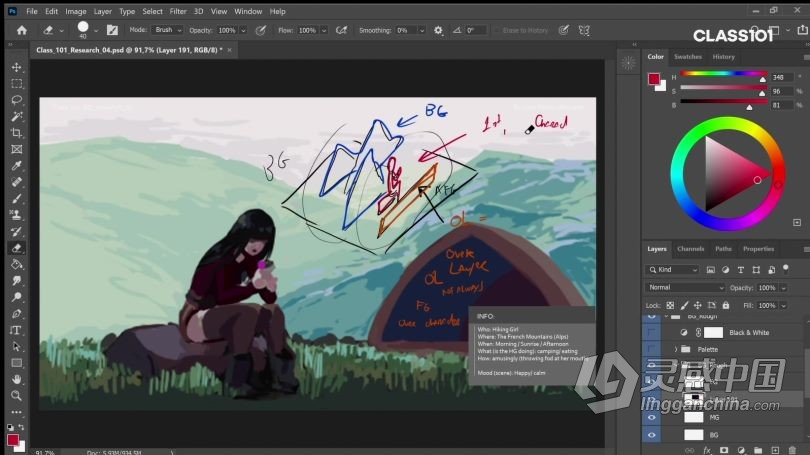Screen dimensions: 810x455
Task: Select the Eraser tool in toolbar
Action: coord(17,248)
